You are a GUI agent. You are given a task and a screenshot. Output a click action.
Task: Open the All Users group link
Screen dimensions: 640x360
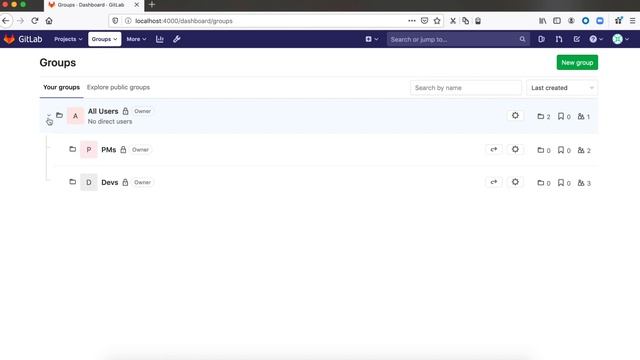coord(103,111)
